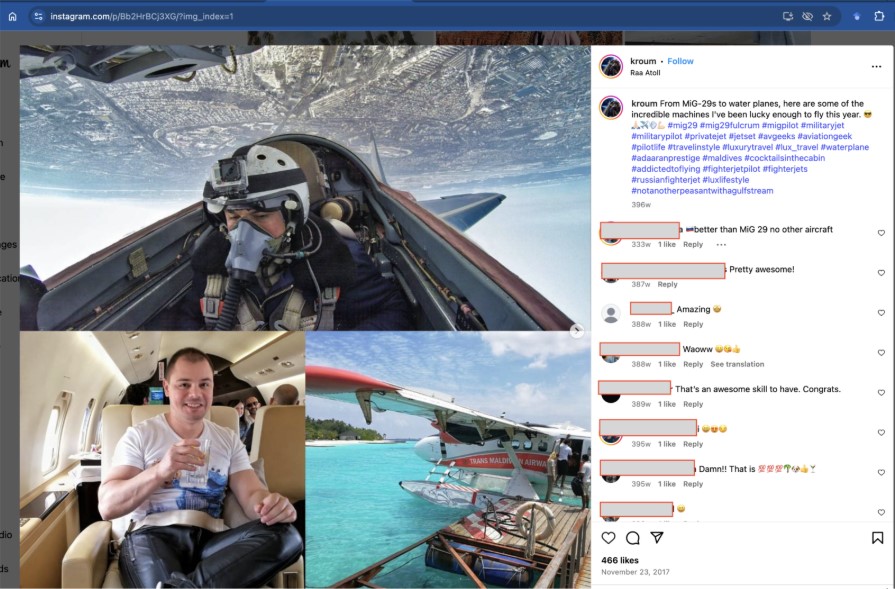Screen dimensions: 895x589
Task: Open the #mig29 hashtag
Action: (682, 125)
